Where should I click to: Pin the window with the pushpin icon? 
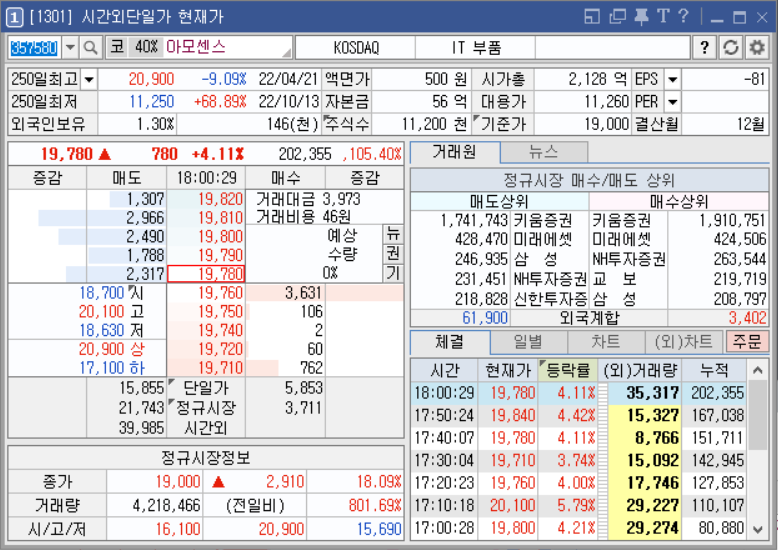[x=642, y=17]
